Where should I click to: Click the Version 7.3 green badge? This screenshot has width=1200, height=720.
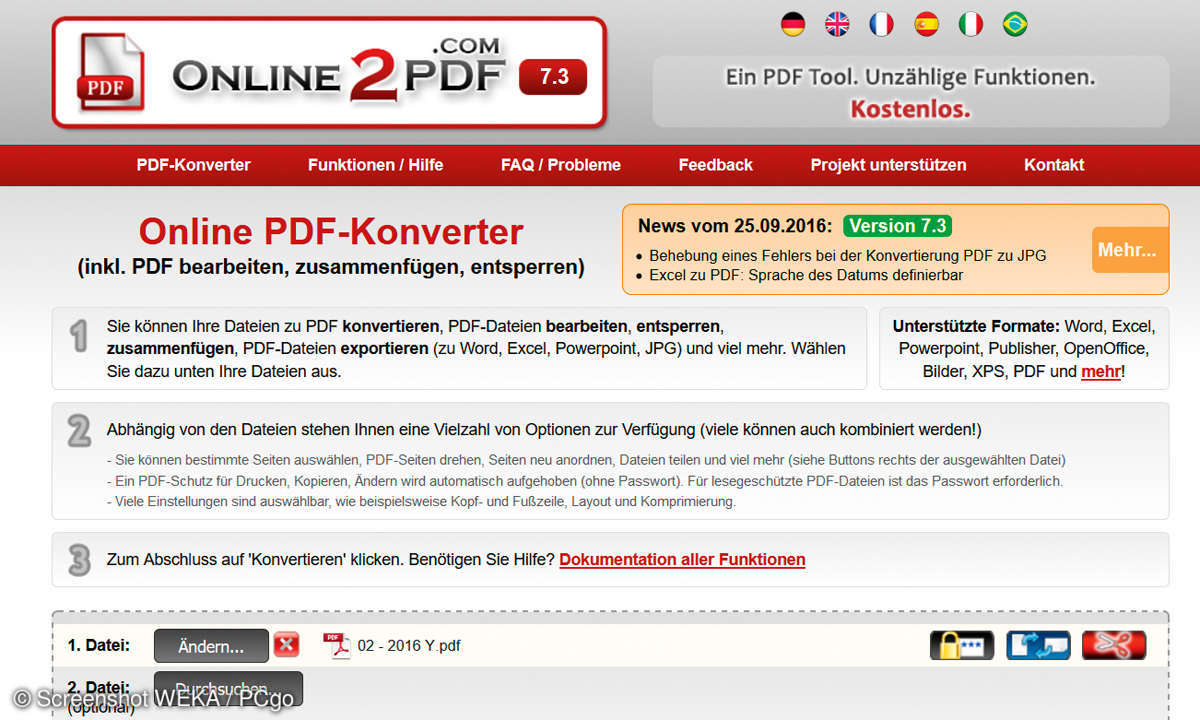(x=897, y=225)
